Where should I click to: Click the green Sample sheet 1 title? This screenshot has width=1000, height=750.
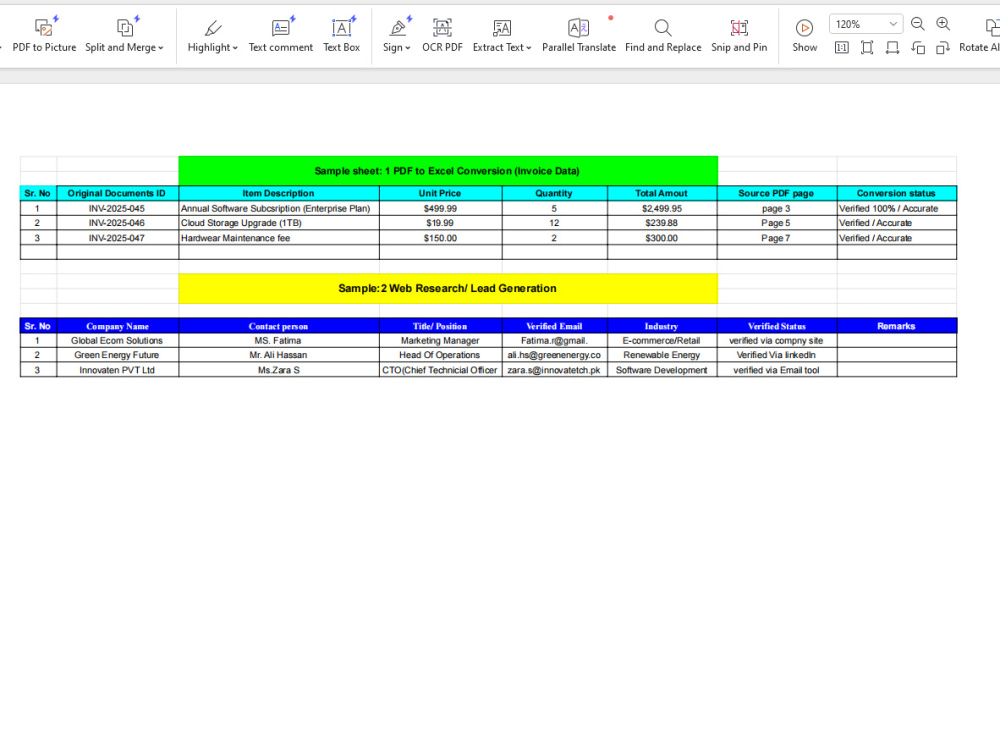click(448, 171)
